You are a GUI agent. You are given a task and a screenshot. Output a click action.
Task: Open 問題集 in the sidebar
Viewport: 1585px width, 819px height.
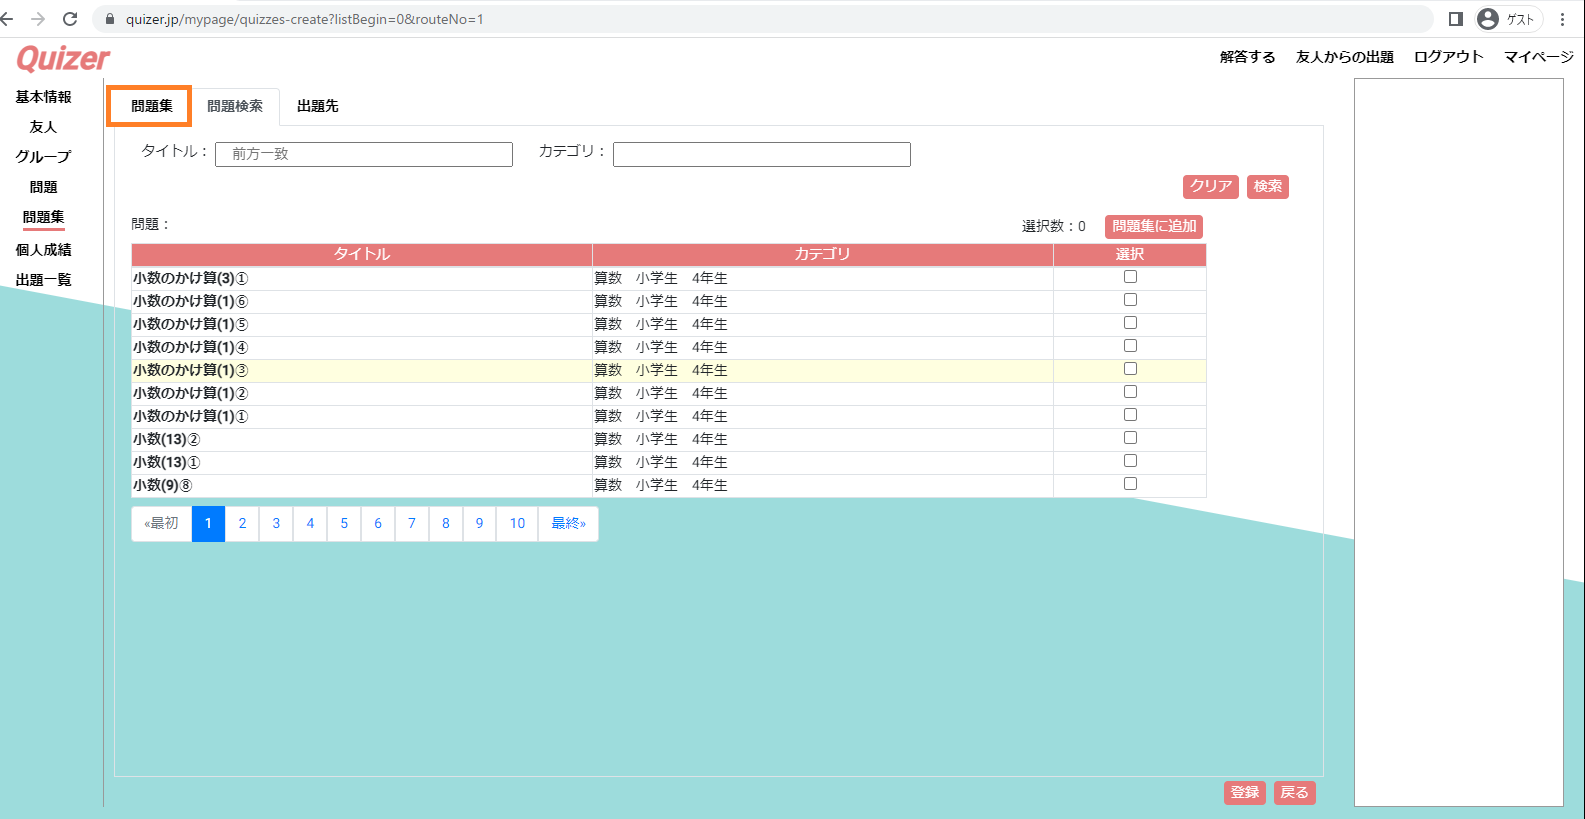point(43,217)
